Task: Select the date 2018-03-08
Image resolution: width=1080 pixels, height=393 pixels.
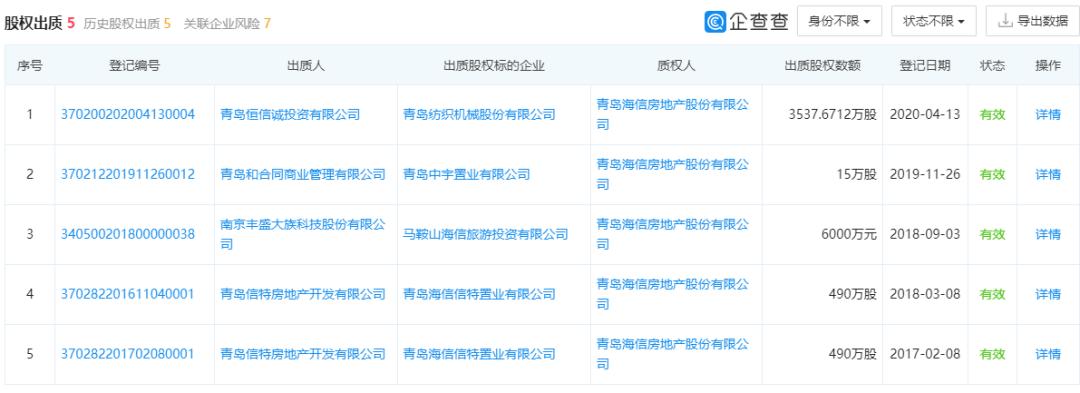Action: point(924,295)
